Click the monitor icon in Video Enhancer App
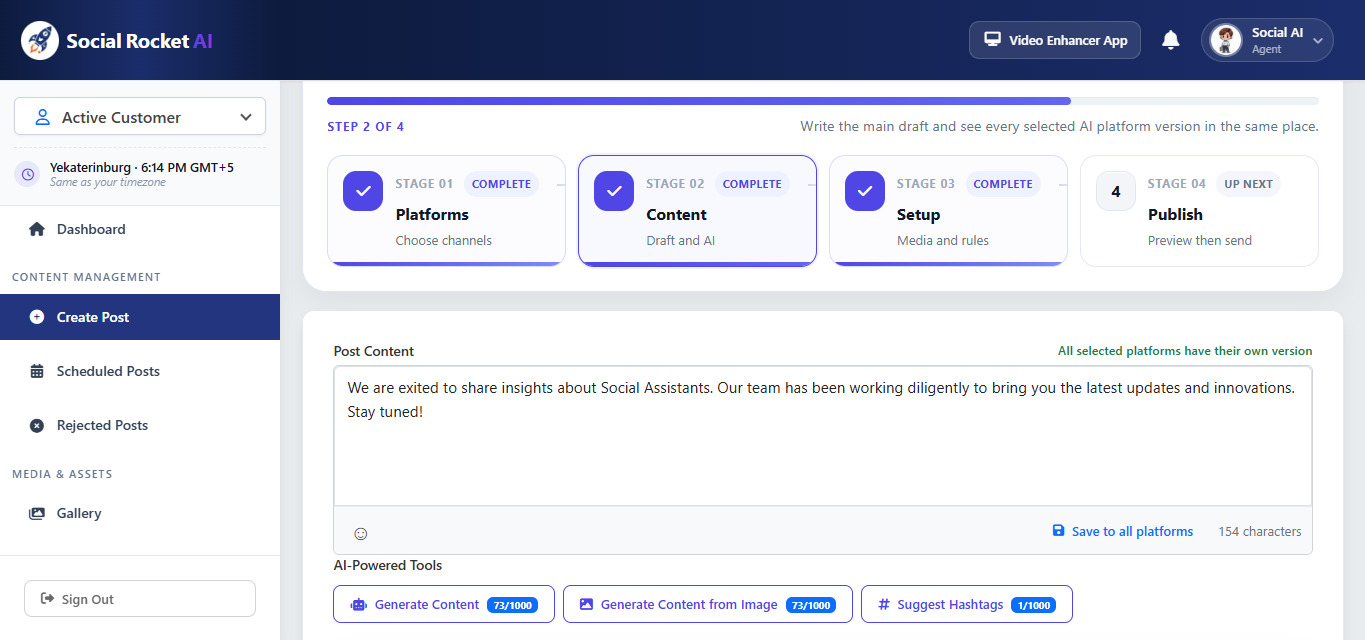The height and width of the screenshot is (640, 1365). click(x=992, y=40)
